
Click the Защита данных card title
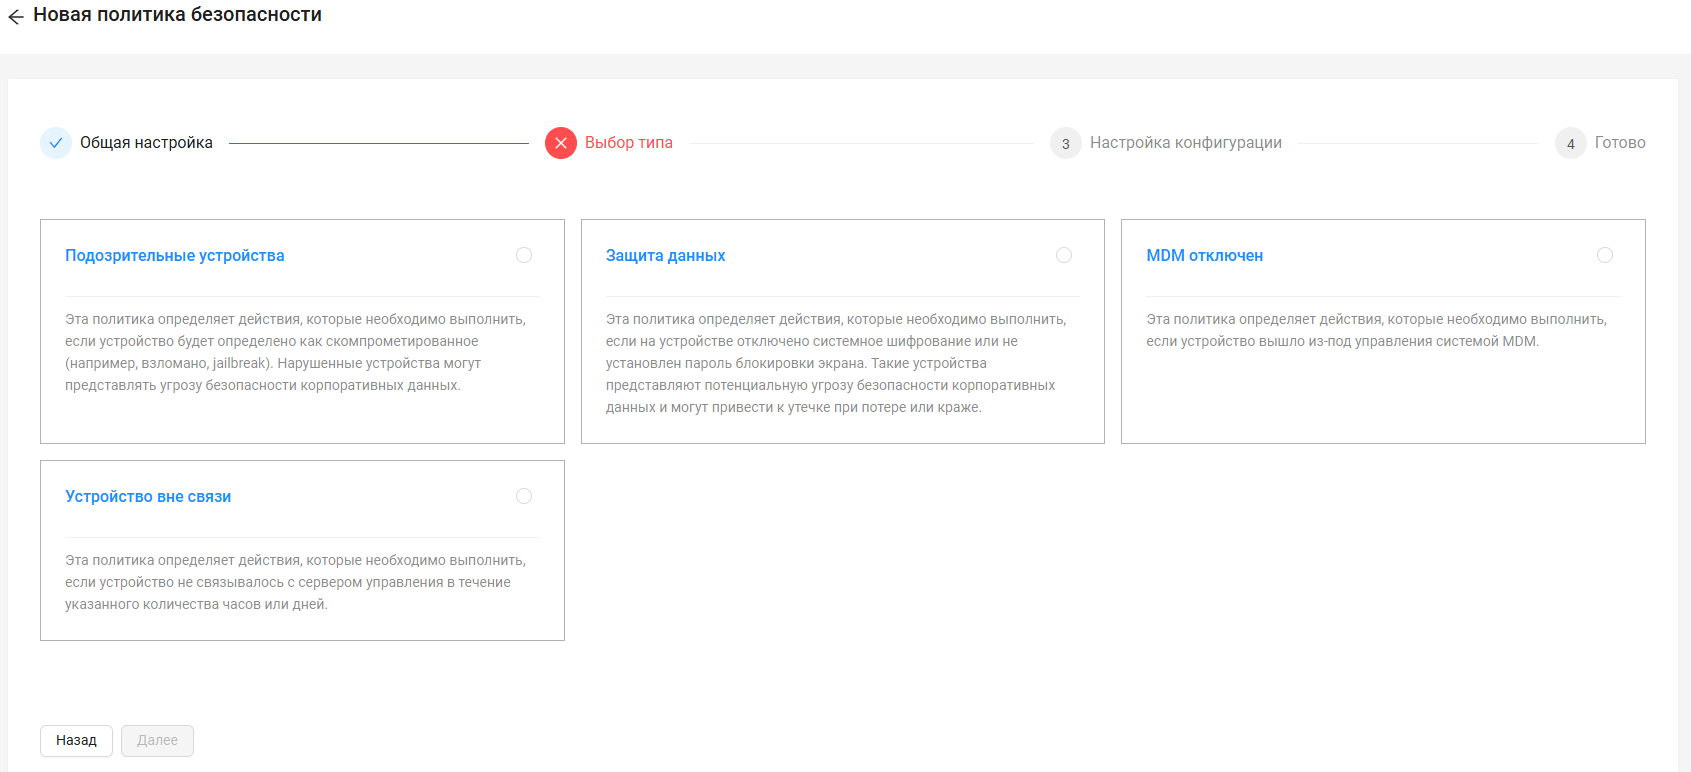point(665,256)
